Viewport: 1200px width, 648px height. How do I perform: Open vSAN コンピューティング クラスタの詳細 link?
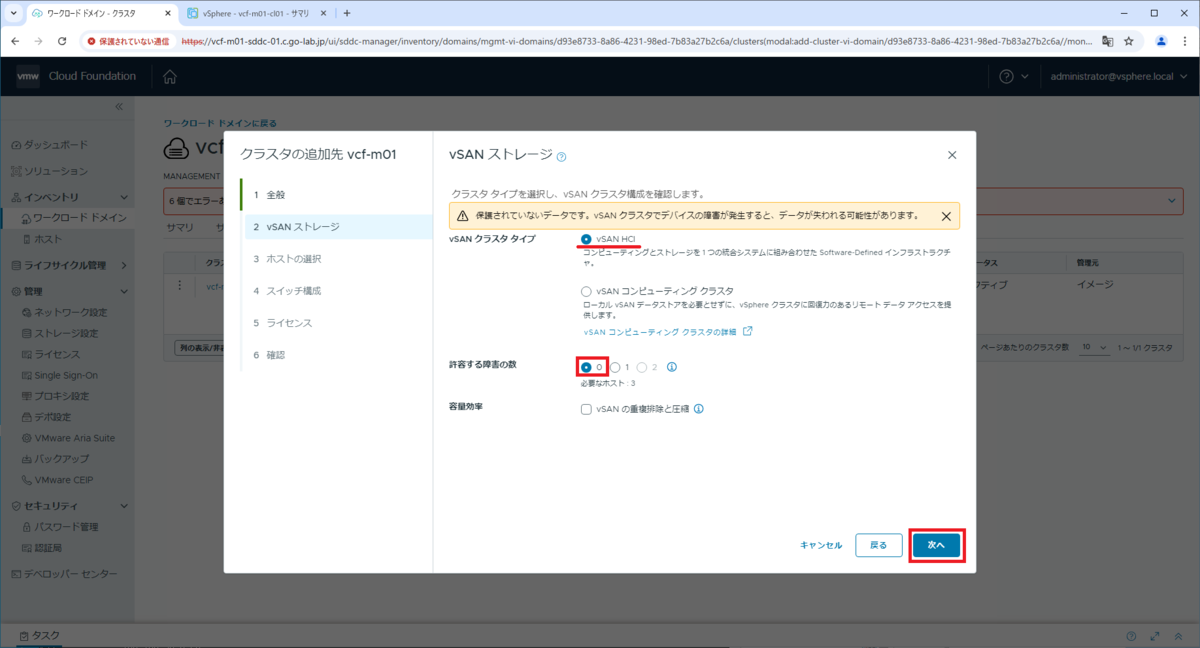point(668,331)
